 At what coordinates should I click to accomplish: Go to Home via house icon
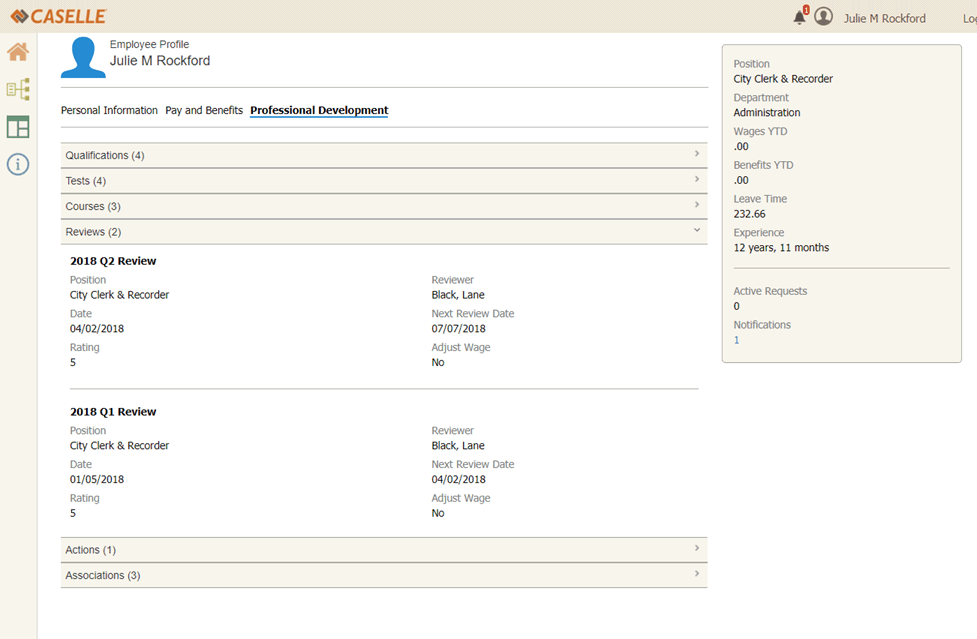(x=18, y=52)
